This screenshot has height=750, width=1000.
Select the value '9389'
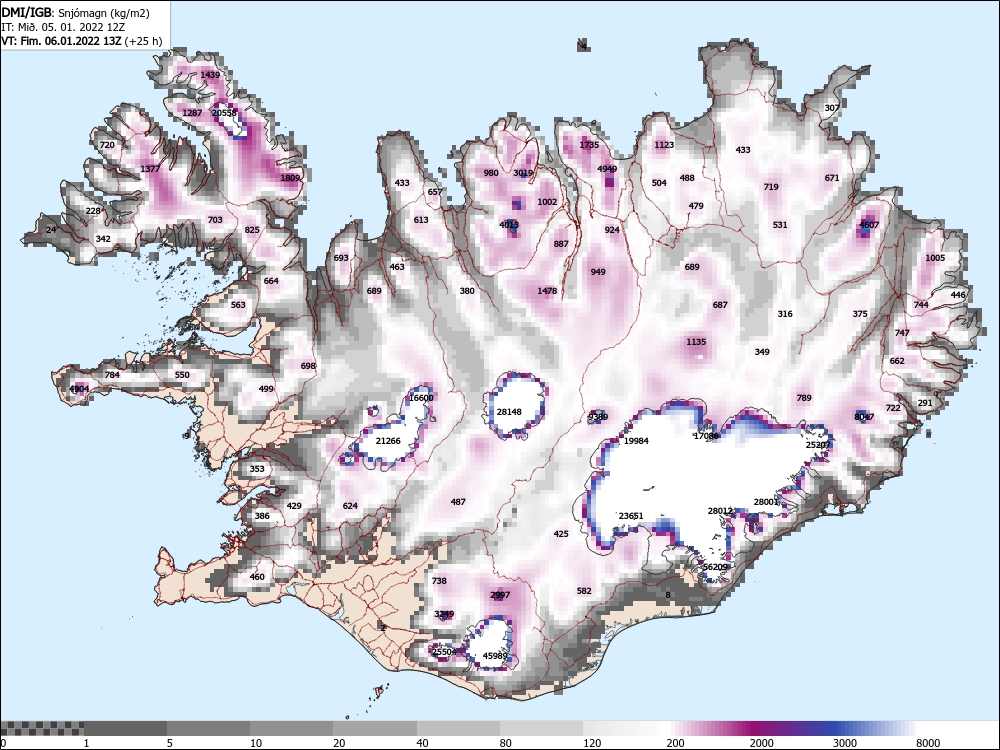click(598, 417)
